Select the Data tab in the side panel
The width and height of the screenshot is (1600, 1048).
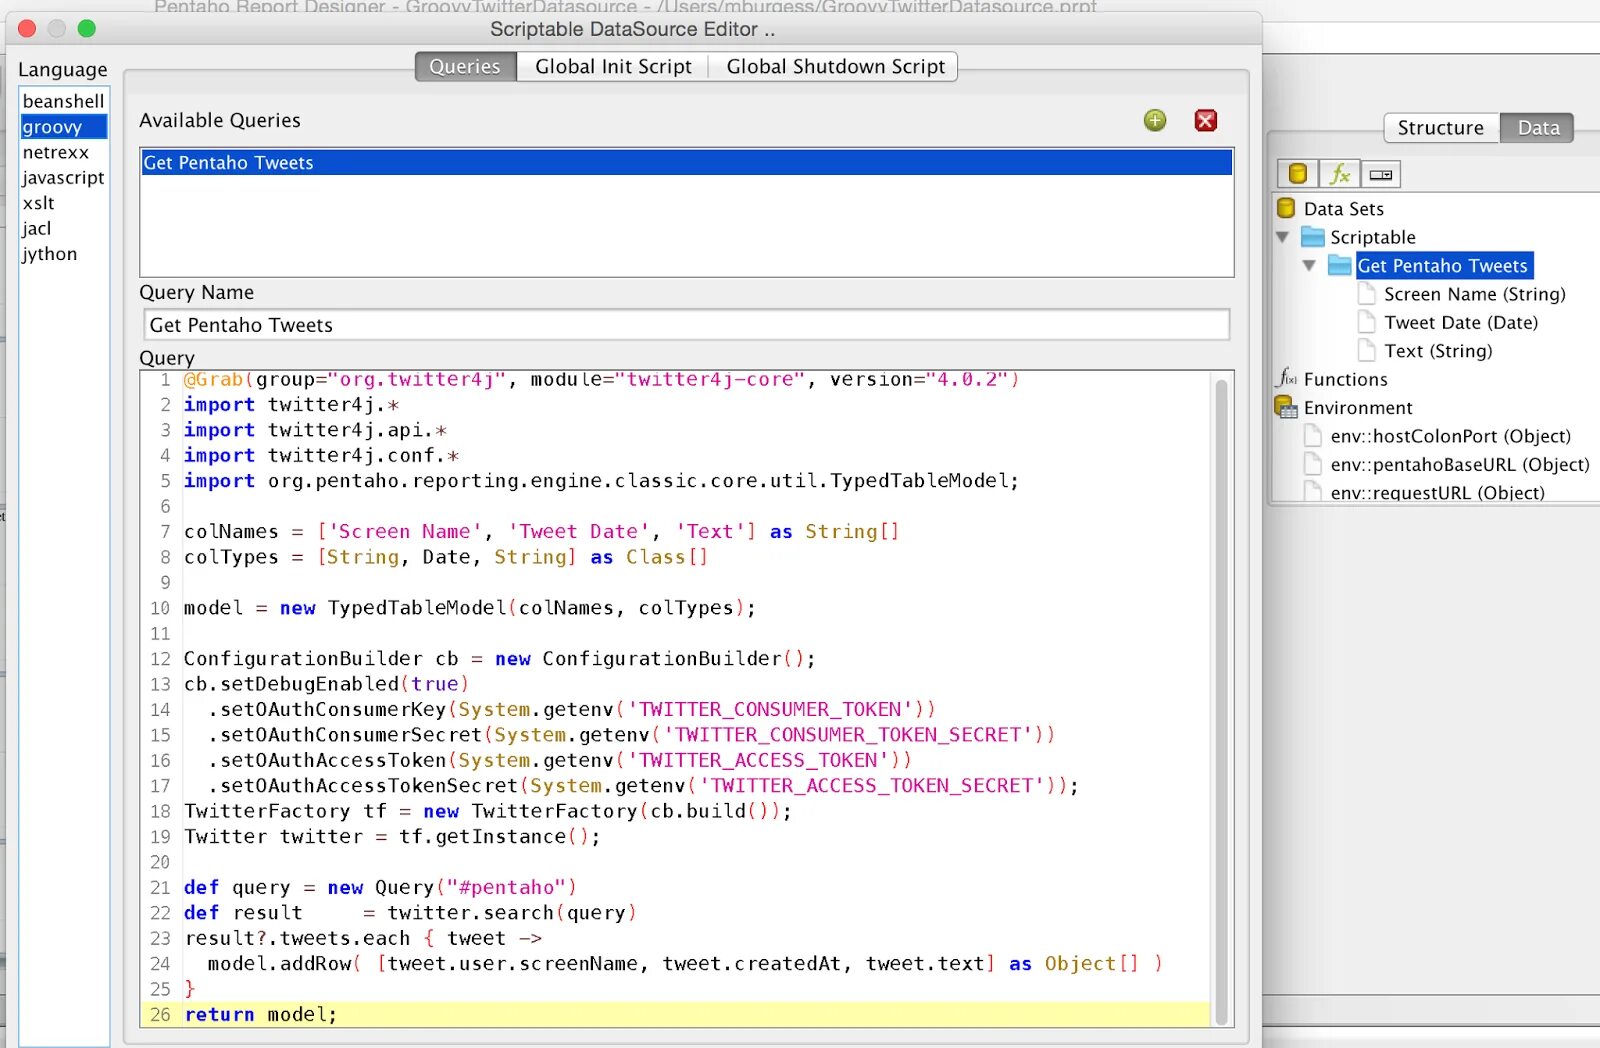[1538, 128]
